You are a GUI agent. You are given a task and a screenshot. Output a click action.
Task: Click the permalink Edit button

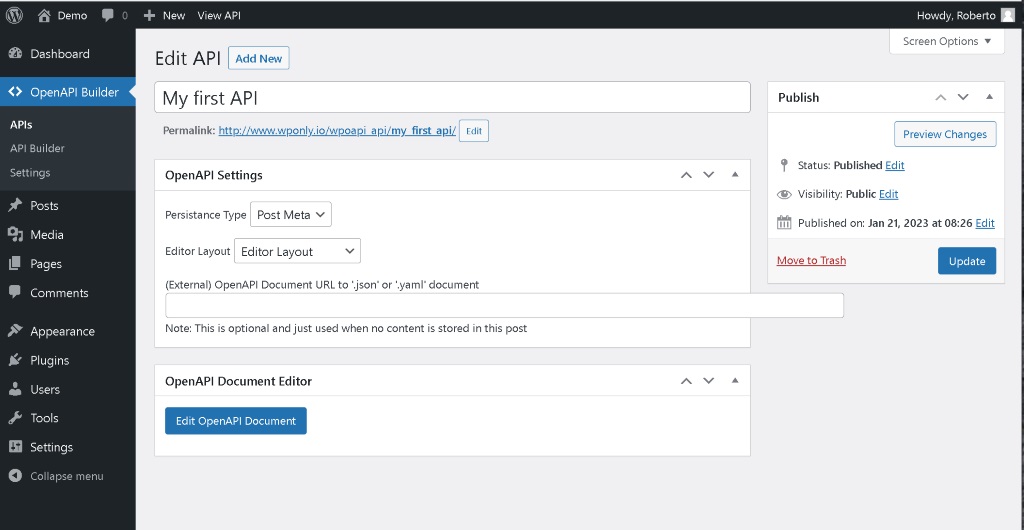click(x=473, y=131)
